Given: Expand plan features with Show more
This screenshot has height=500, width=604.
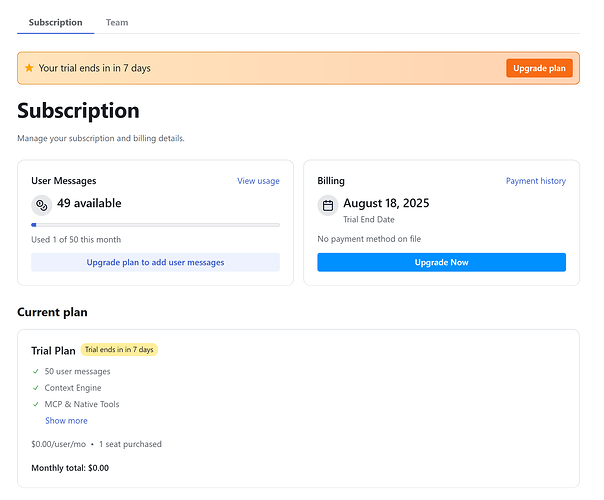Looking at the screenshot, I should (66, 421).
